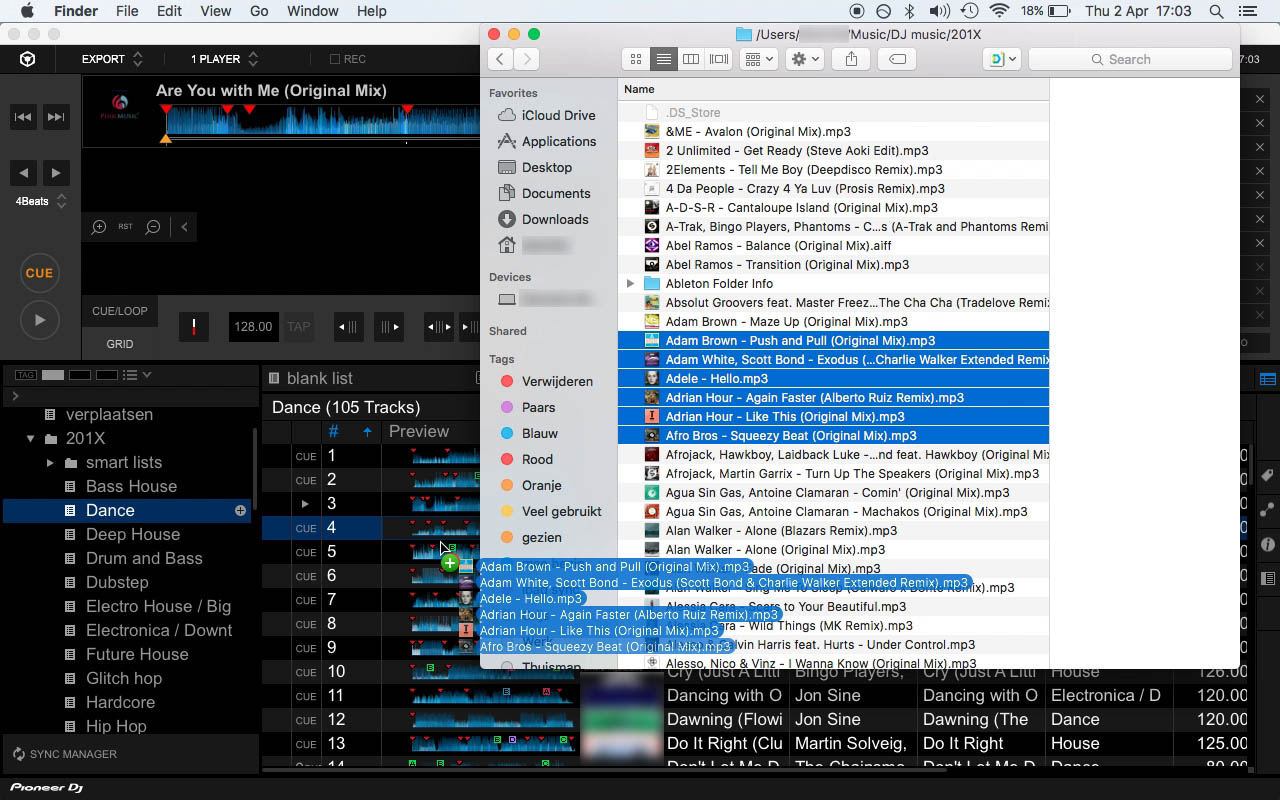This screenshot has height=800, width=1280.
Task: Switch to the CUE/LOOP tab
Action: pos(120,311)
